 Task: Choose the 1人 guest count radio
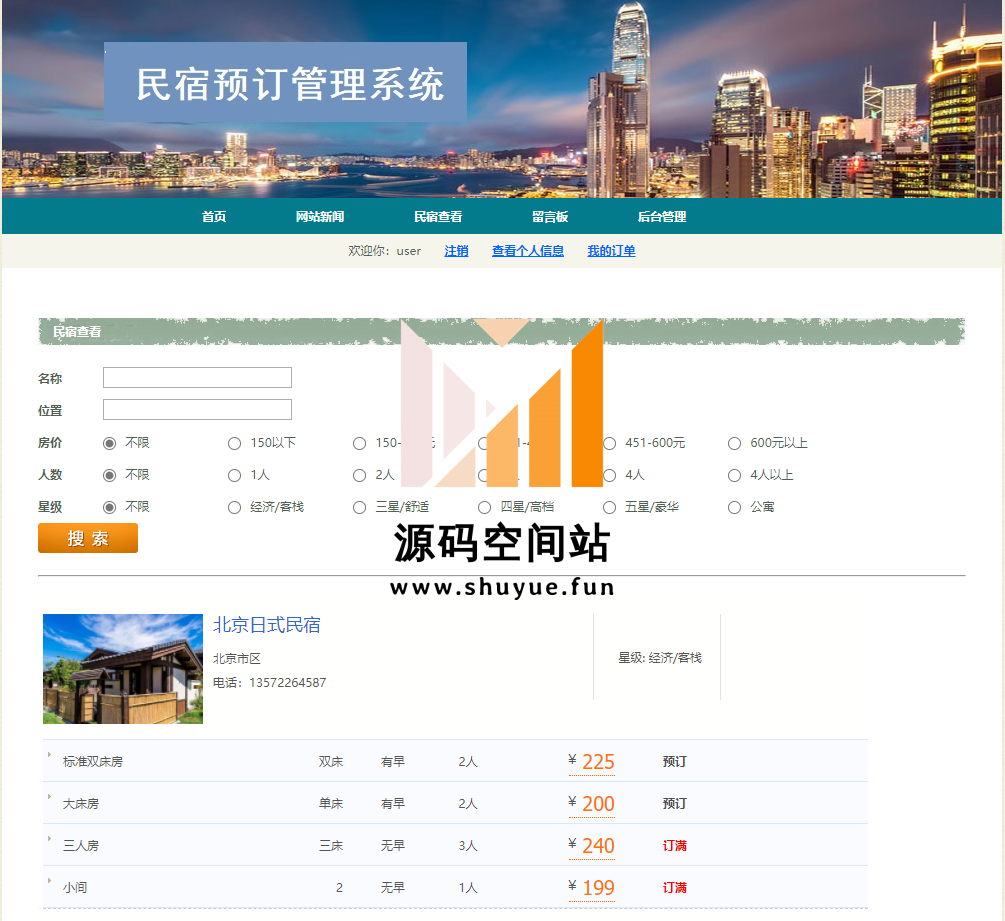pos(235,476)
